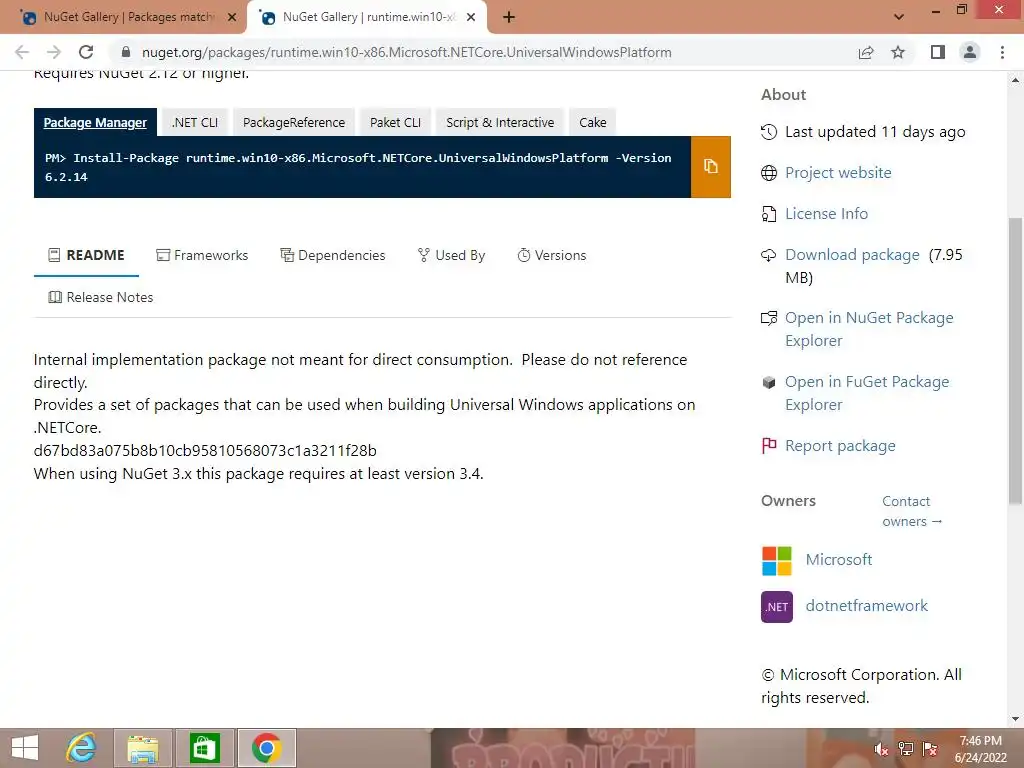Open the License Info link
The width and height of the screenshot is (1024, 768).
pyautogui.click(x=826, y=214)
